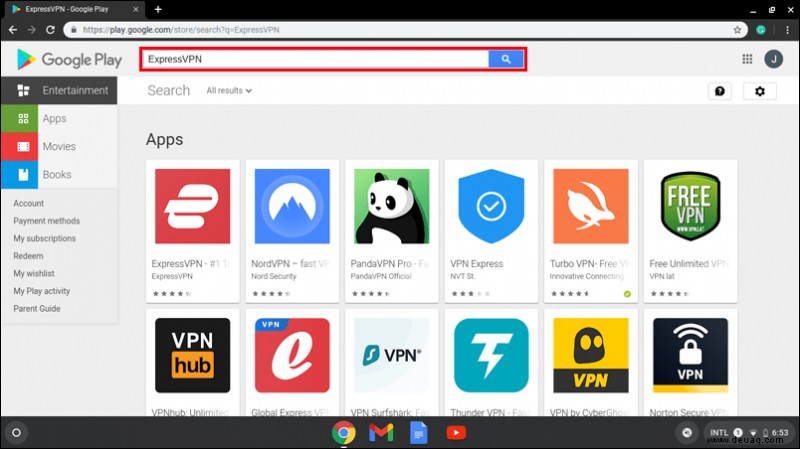Open the Entertainment section
The height and width of the screenshot is (449, 800).
pos(59,91)
